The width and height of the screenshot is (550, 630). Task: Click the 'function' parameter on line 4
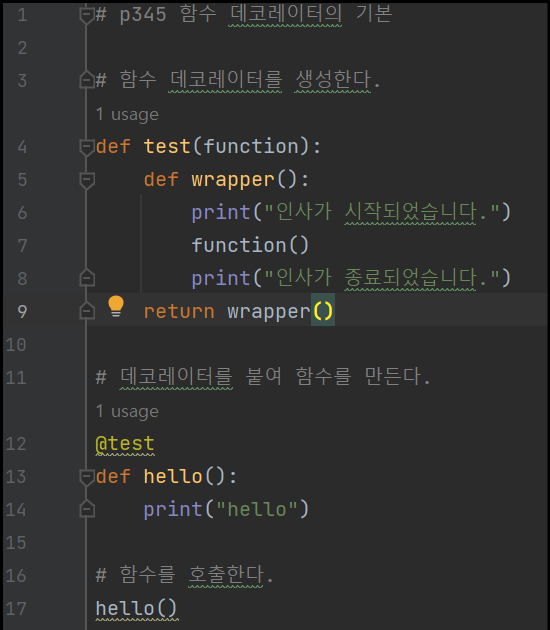(x=251, y=146)
